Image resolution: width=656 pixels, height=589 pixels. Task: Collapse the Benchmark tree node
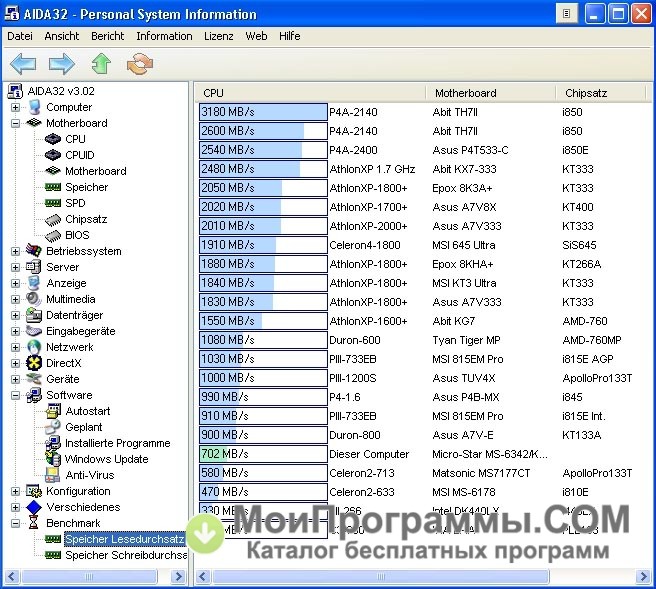coord(15,523)
